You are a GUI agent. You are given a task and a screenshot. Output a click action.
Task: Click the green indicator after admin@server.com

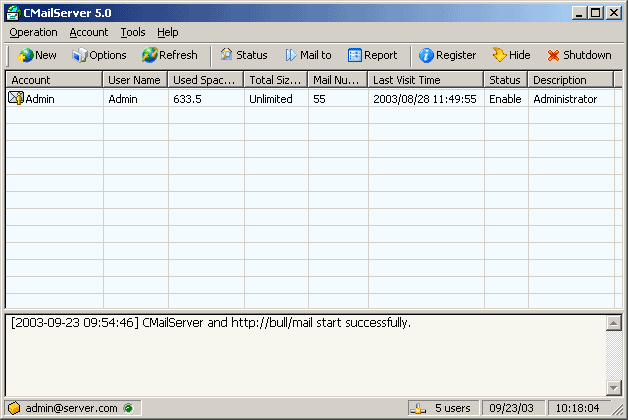tap(128, 408)
